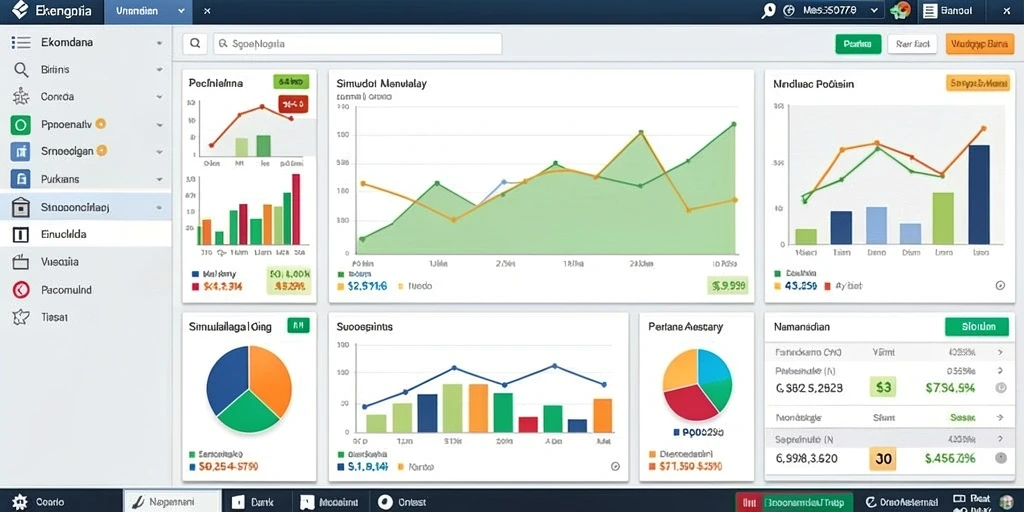The height and width of the screenshot is (512, 1024).
Task: Open the Vuecaiia briefcase icon
Action: [21, 262]
